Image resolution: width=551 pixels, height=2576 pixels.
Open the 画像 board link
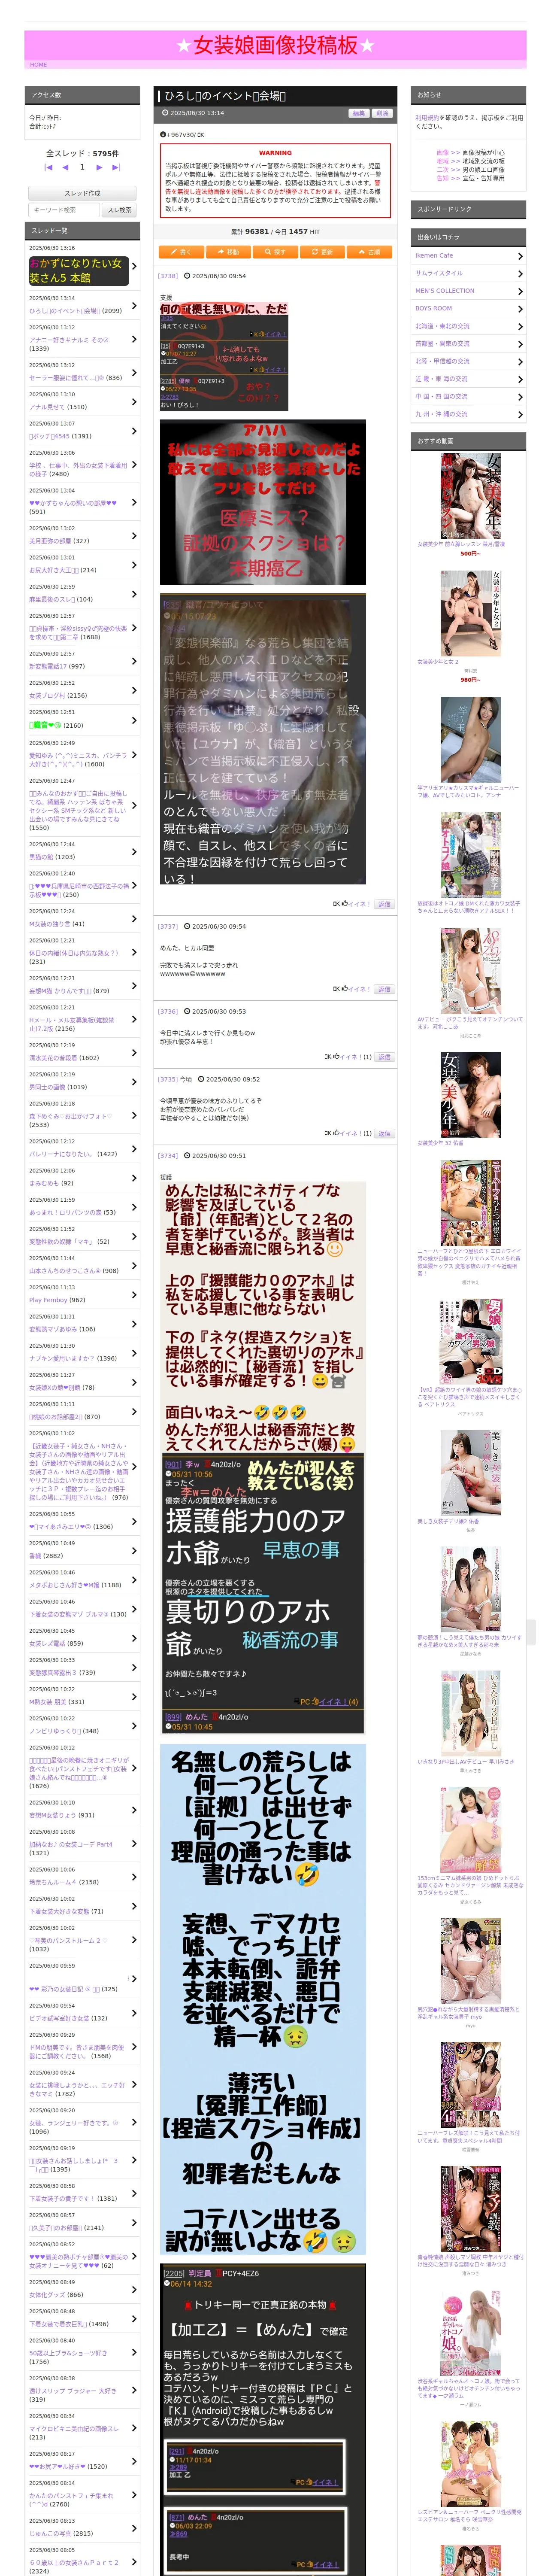(x=442, y=153)
